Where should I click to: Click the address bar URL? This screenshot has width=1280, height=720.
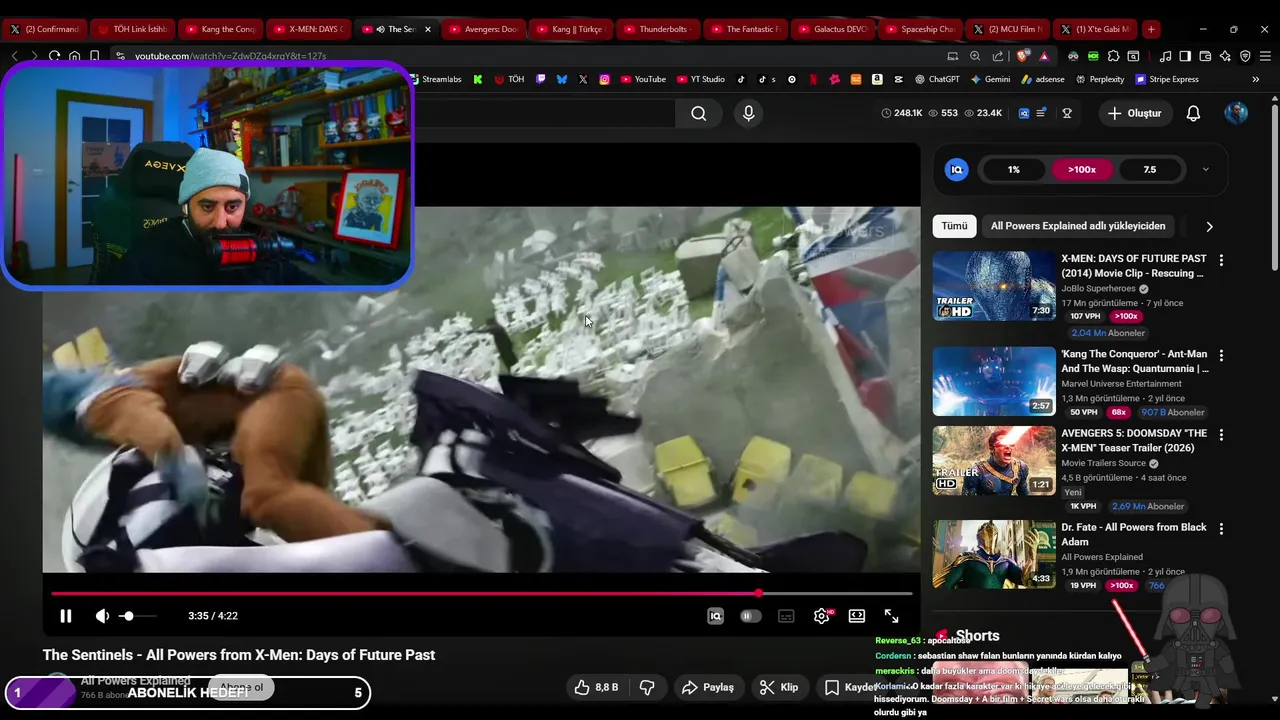pyautogui.click(x=230, y=56)
